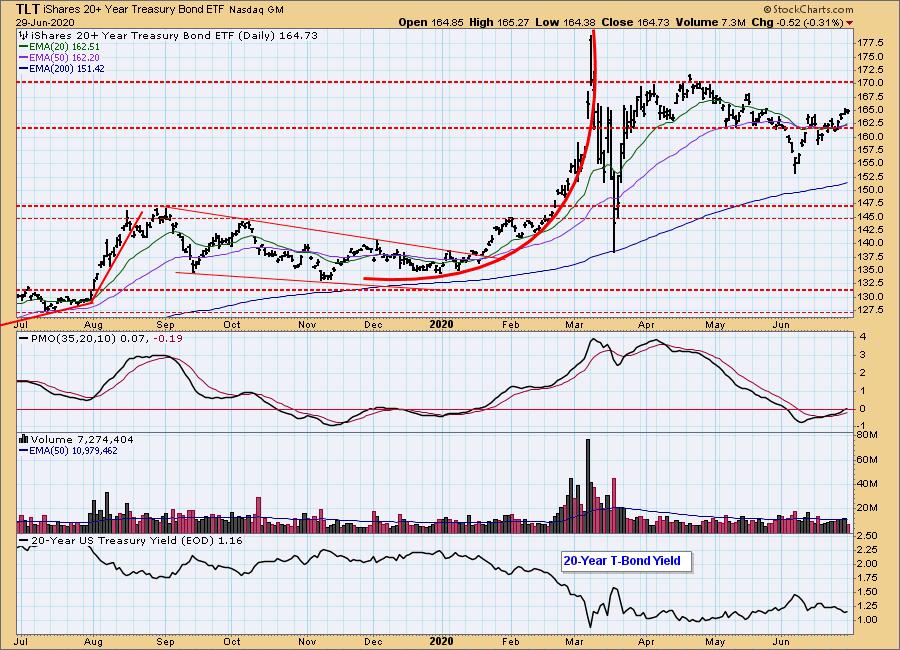Click the Jun label on the bottom yield axis
The width and height of the screenshot is (900, 650).
pos(782,641)
